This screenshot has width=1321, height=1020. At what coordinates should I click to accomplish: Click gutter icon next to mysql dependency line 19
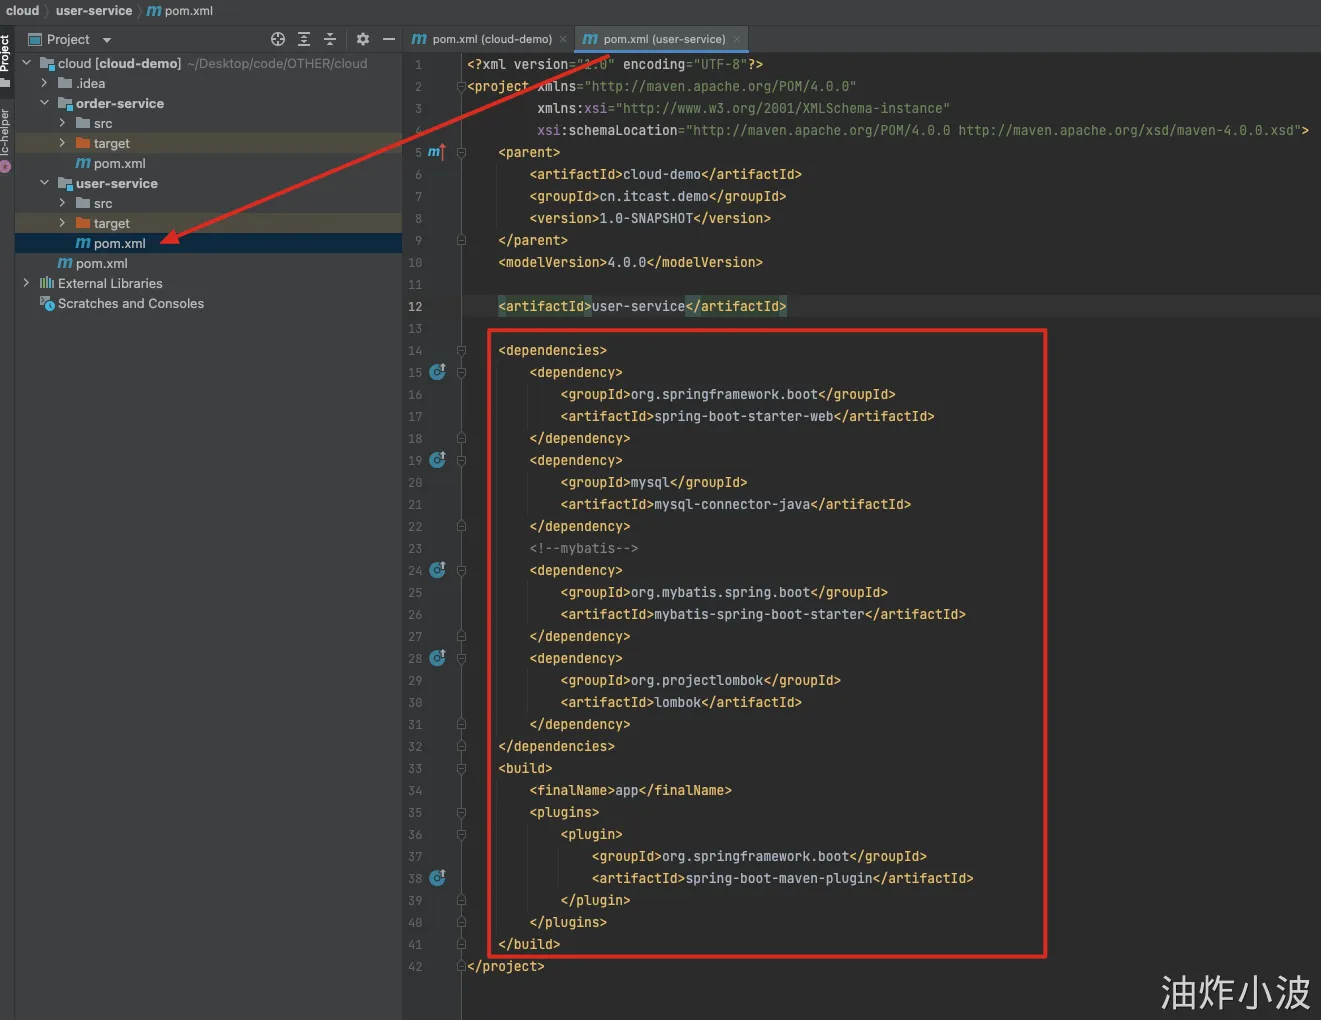pyautogui.click(x=437, y=460)
